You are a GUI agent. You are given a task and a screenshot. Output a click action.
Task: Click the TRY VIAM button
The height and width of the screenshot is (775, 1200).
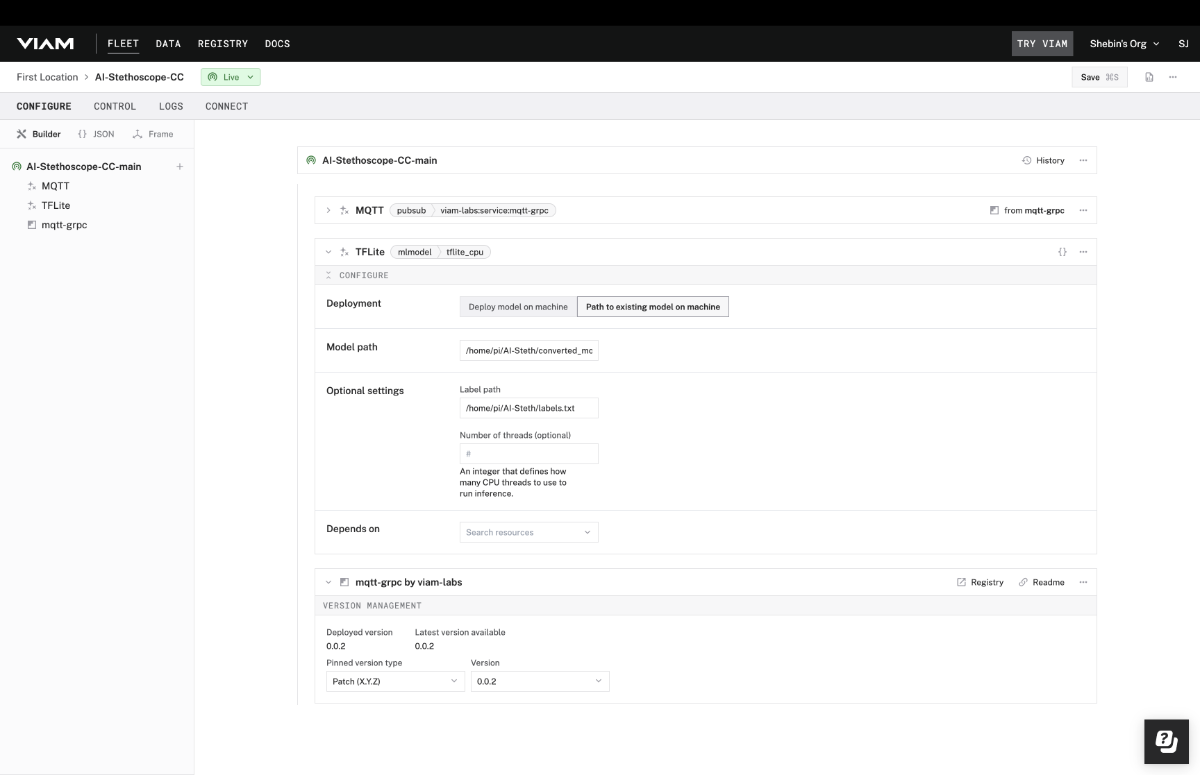point(1042,44)
